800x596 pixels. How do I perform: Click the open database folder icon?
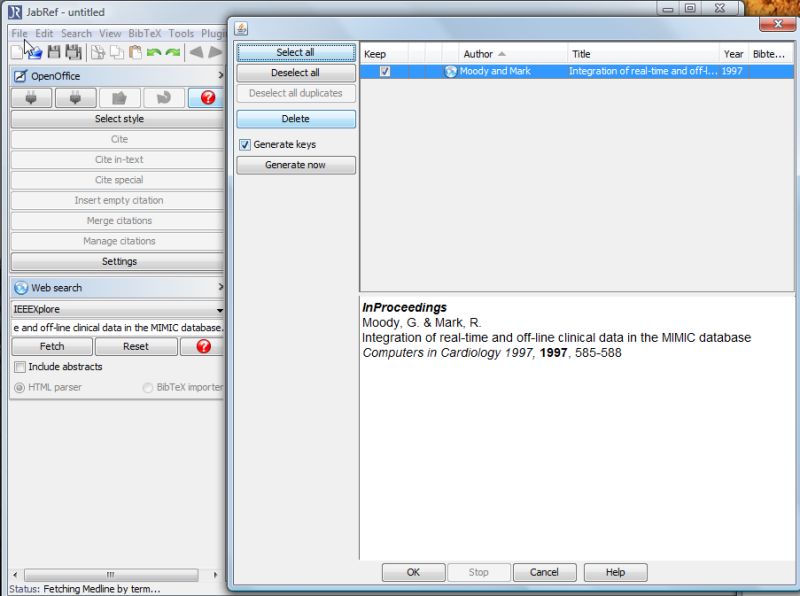click(x=35, y=52)
